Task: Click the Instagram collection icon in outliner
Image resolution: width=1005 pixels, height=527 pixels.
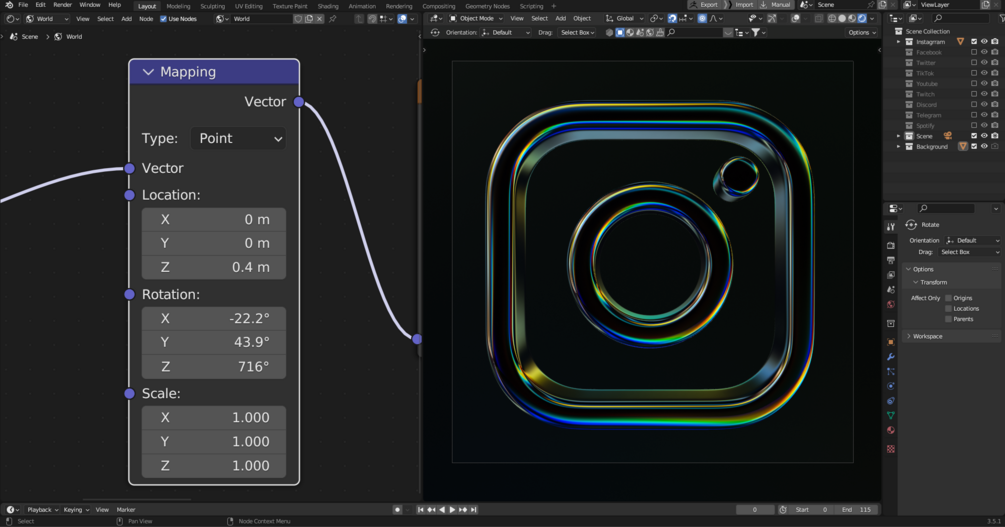Action: (909, 42)
